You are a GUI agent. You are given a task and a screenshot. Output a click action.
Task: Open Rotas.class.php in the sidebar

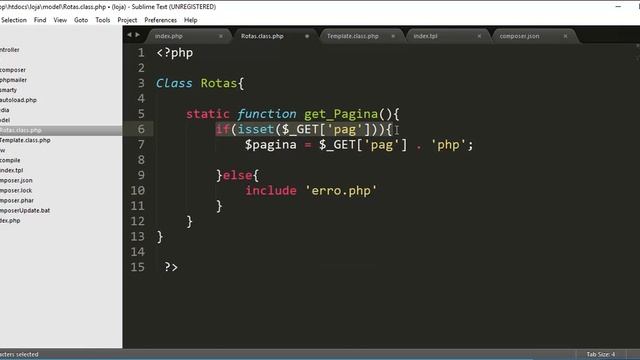coord(21,130)
